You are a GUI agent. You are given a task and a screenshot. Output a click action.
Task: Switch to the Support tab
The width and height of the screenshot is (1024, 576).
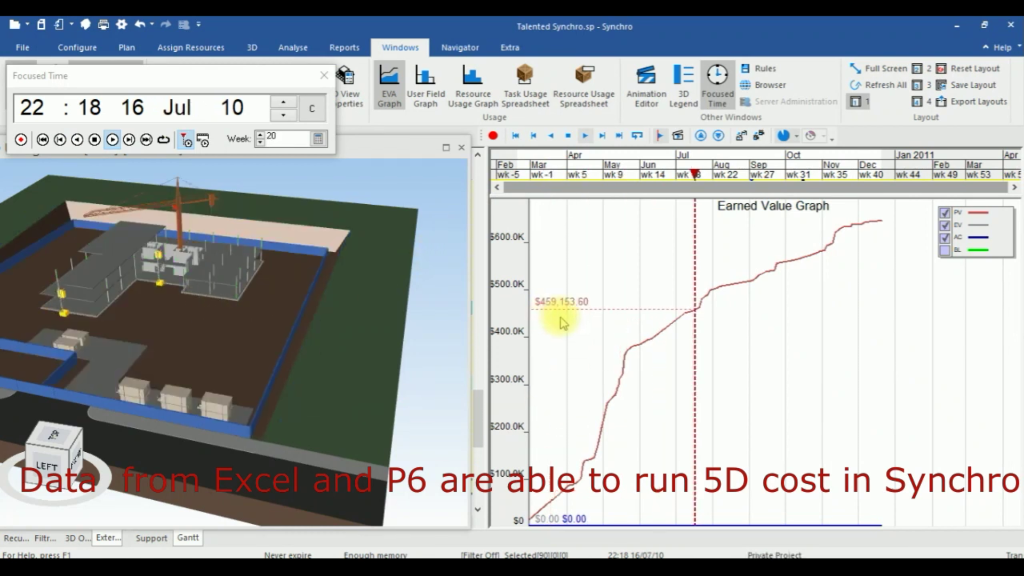point(152,538)
